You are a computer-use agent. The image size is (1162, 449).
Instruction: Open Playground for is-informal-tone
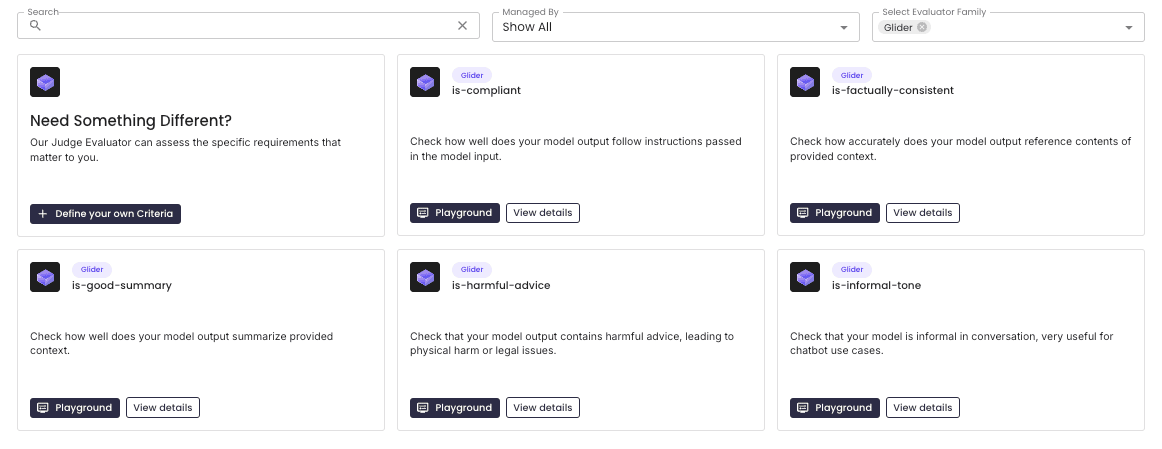[x=834, y=408]
